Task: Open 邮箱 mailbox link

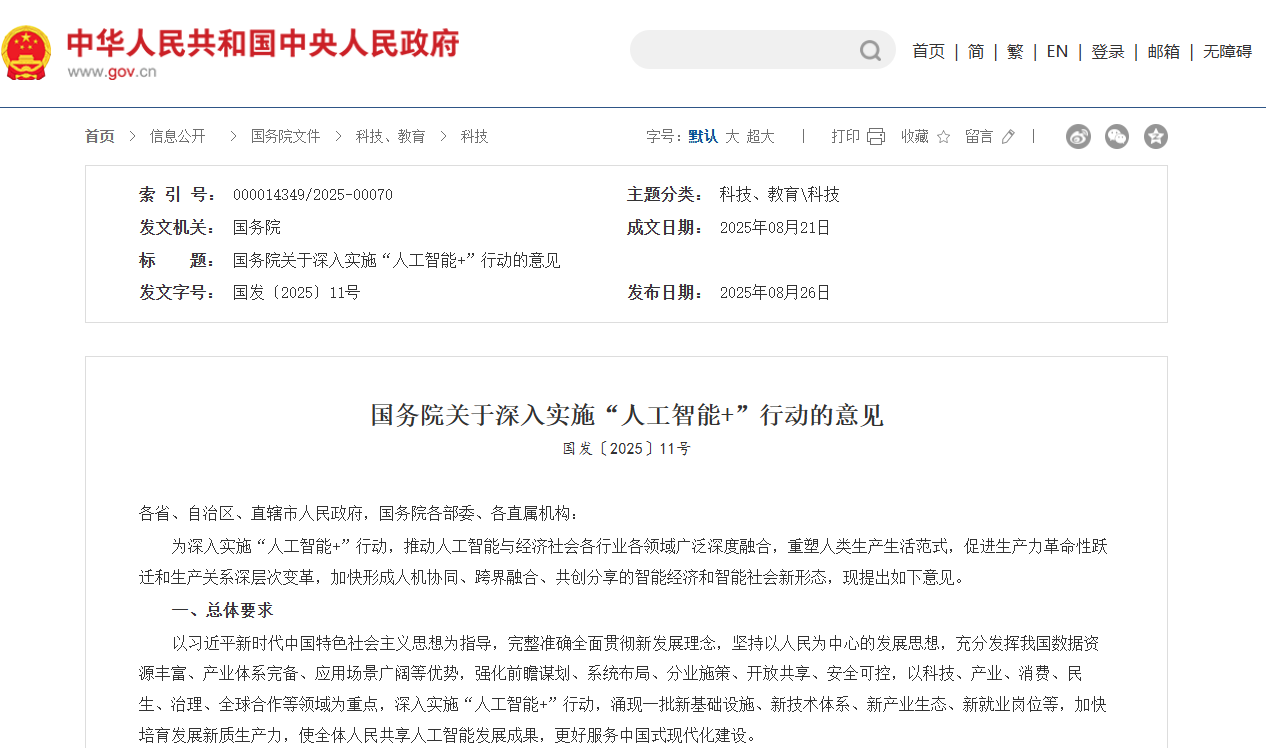Action: [x=1163, y=51]
